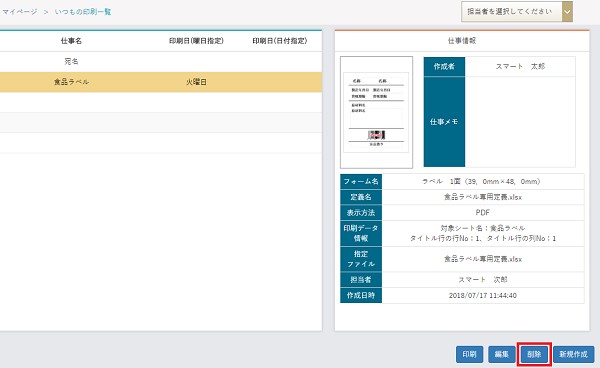The height and width of the screenshot is (368, 600).
Task: Click the 定義名 value 食品ラベル専用定義.xlsx
Action: click(x=483, y=197)
